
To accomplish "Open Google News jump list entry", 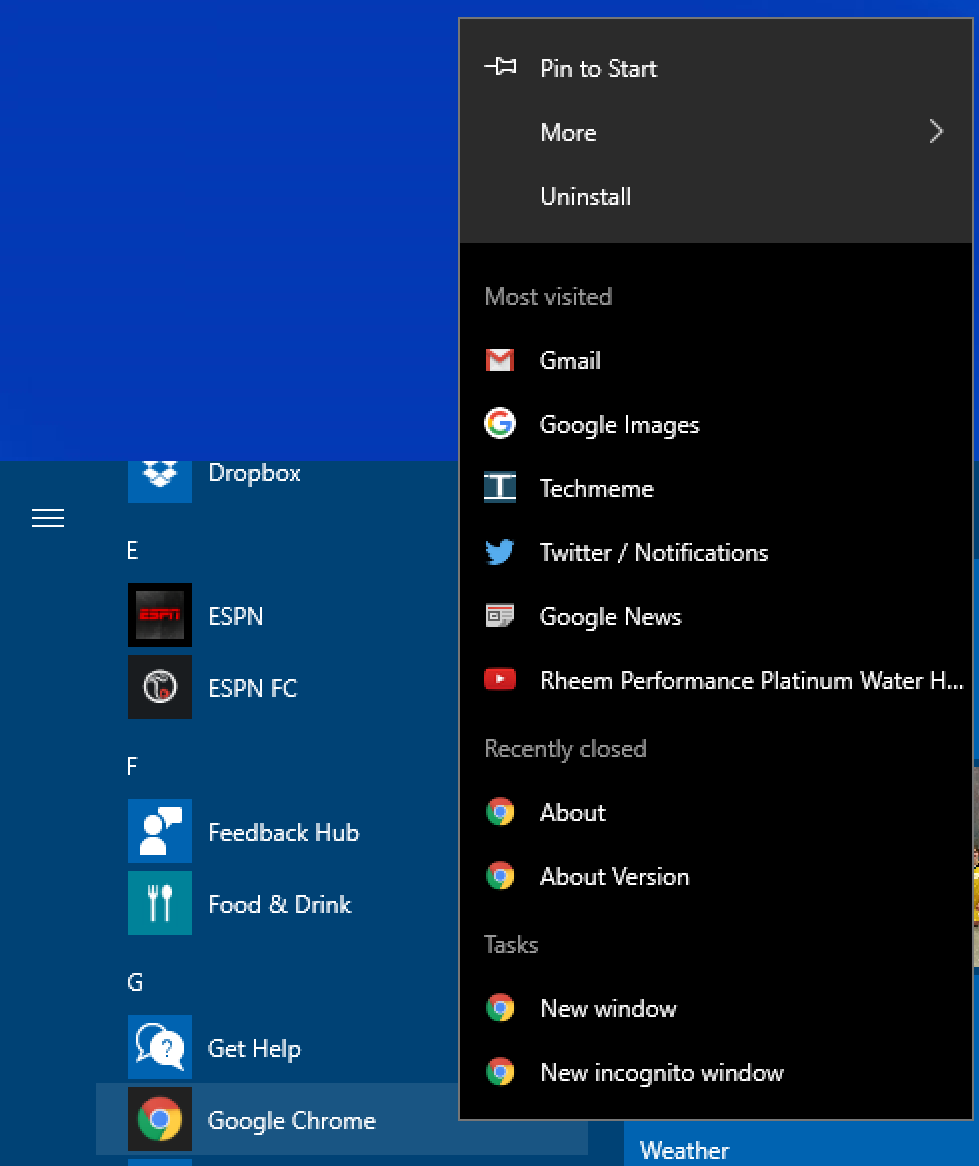I will pos(715,616).
